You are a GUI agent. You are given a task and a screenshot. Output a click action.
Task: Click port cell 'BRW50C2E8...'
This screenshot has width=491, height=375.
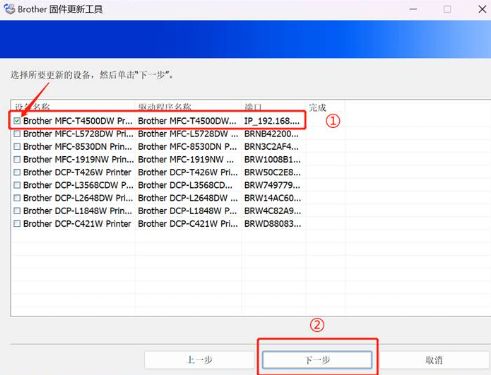[272, 172]
